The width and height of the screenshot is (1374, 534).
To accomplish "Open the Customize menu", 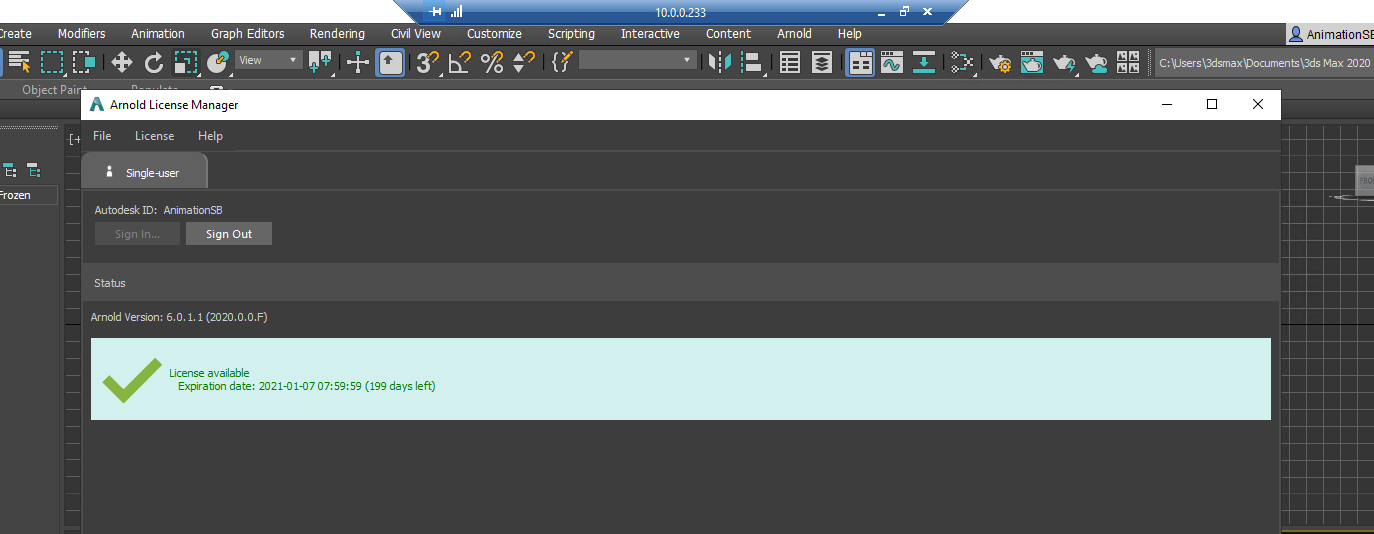I will pyautogui.click(x=494, y=34).
